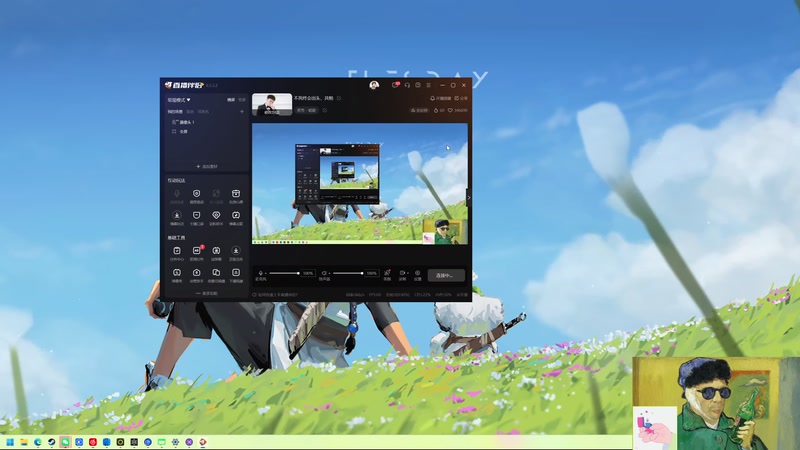Switch to the portrait orientation option beside 横屏
This screenshot has width=800, height=450.
pos(242,100)
